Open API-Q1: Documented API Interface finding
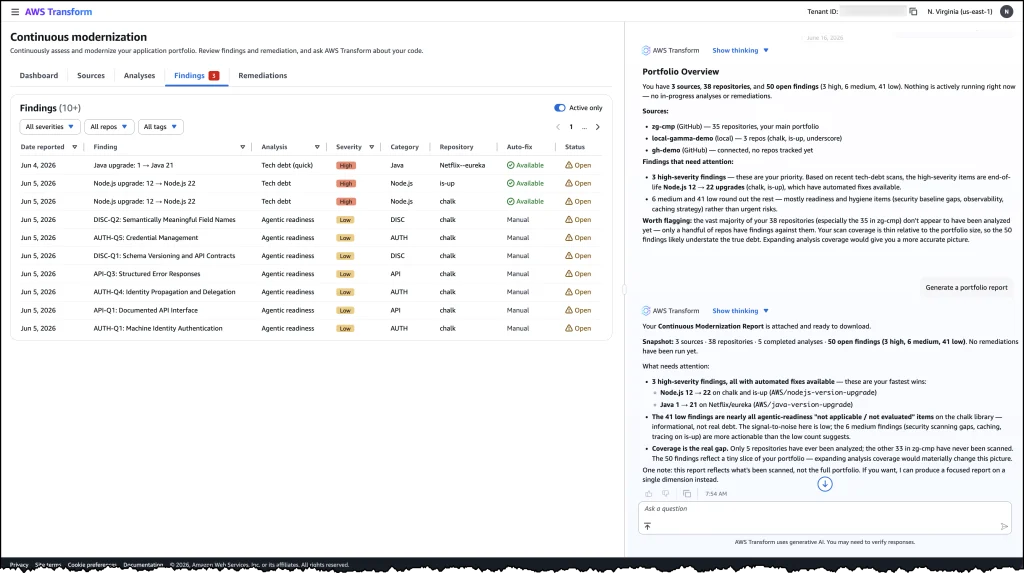The width and height of the screenshot is (1024, 573). pos(146,310)
